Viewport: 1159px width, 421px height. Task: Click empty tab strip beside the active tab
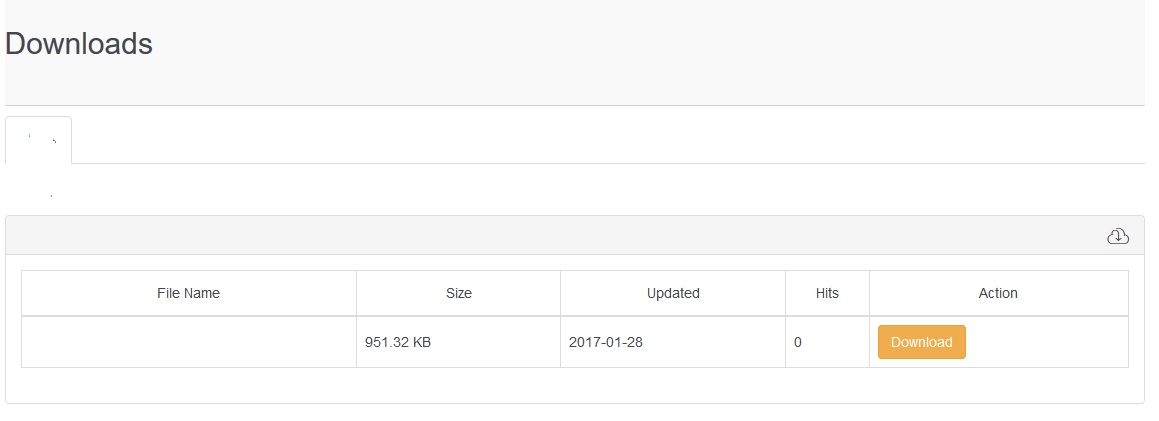coord(600,140)
